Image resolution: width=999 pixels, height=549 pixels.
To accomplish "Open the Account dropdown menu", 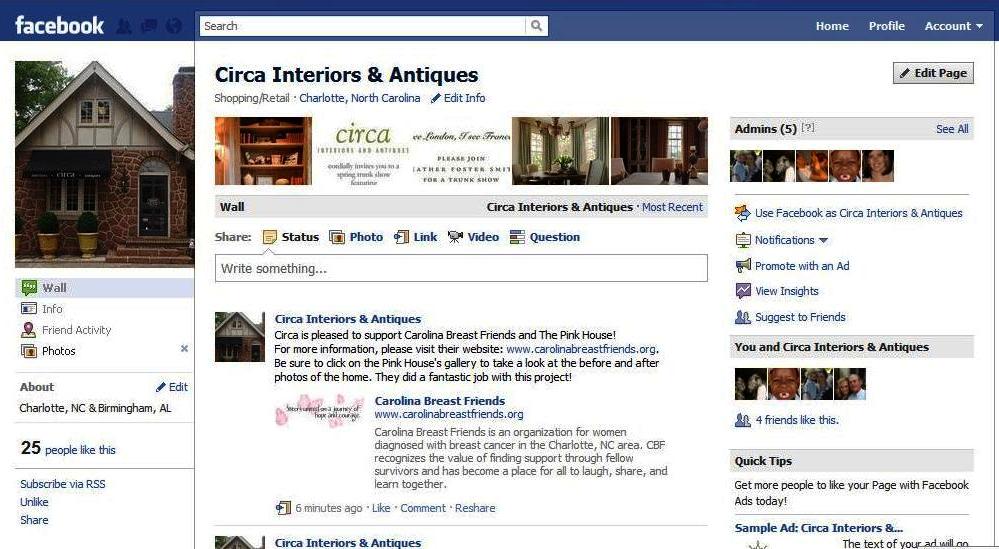I will (x=954, y=26).
